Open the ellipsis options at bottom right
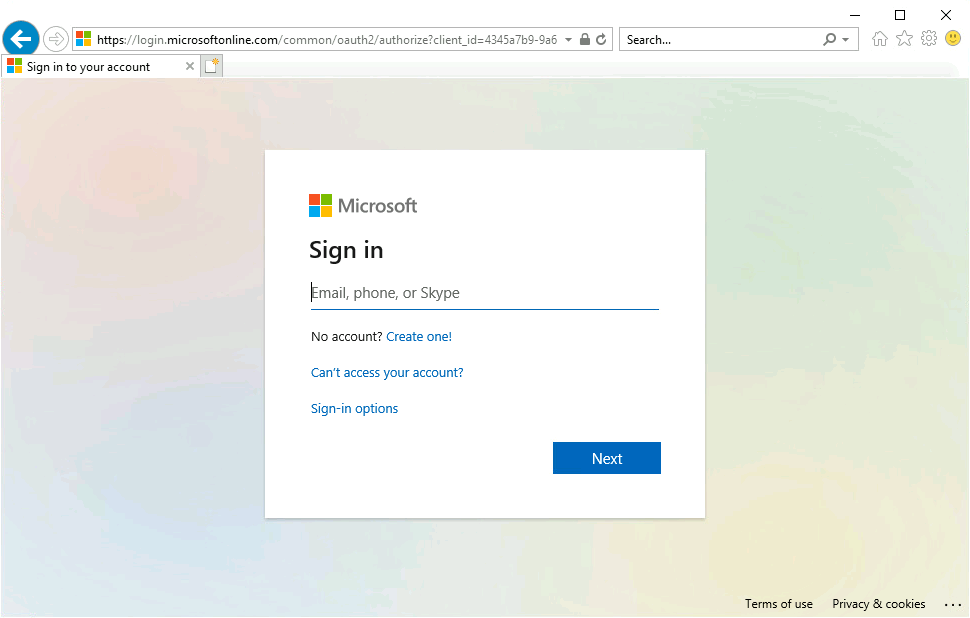The image size is (970, 618). tap(952, 604)
